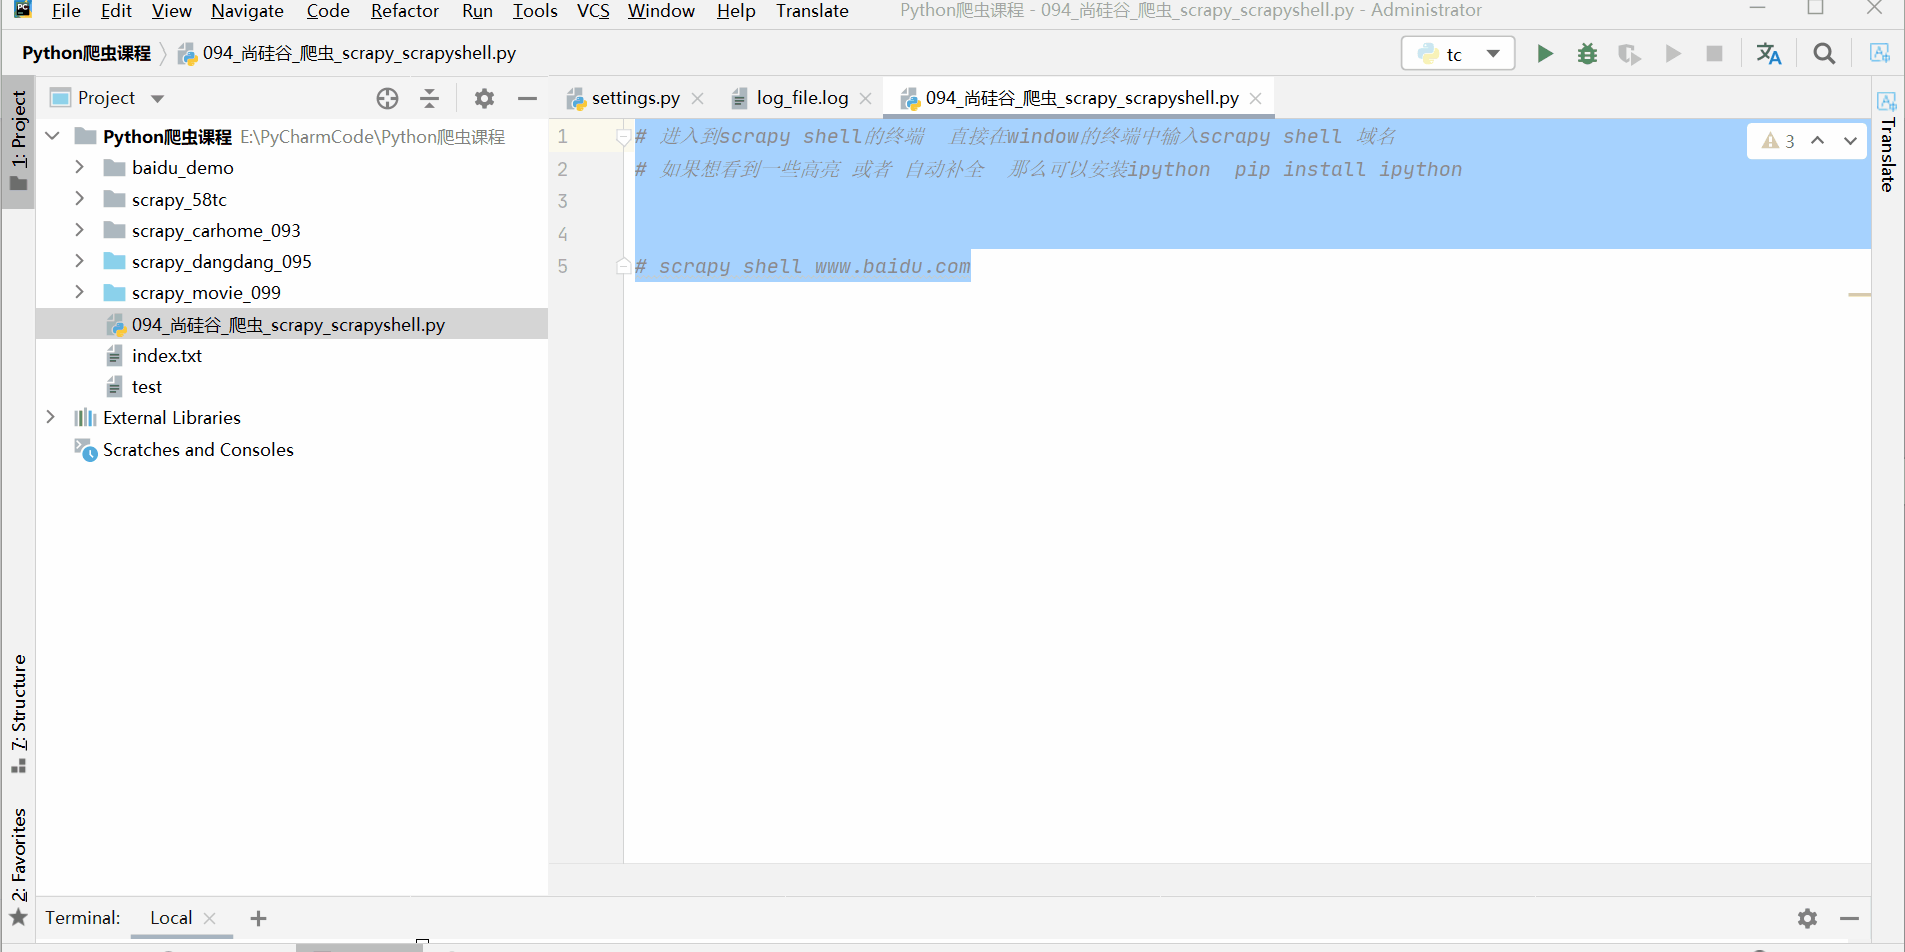
Task: Open Search Everywhere with the magnifier icon
Action: (1824, 53)
